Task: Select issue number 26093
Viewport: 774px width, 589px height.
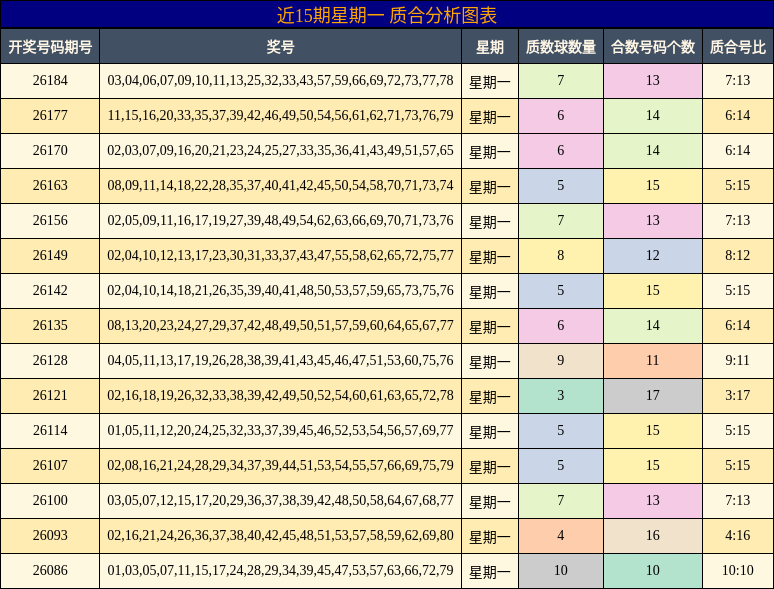Action: 50,536
